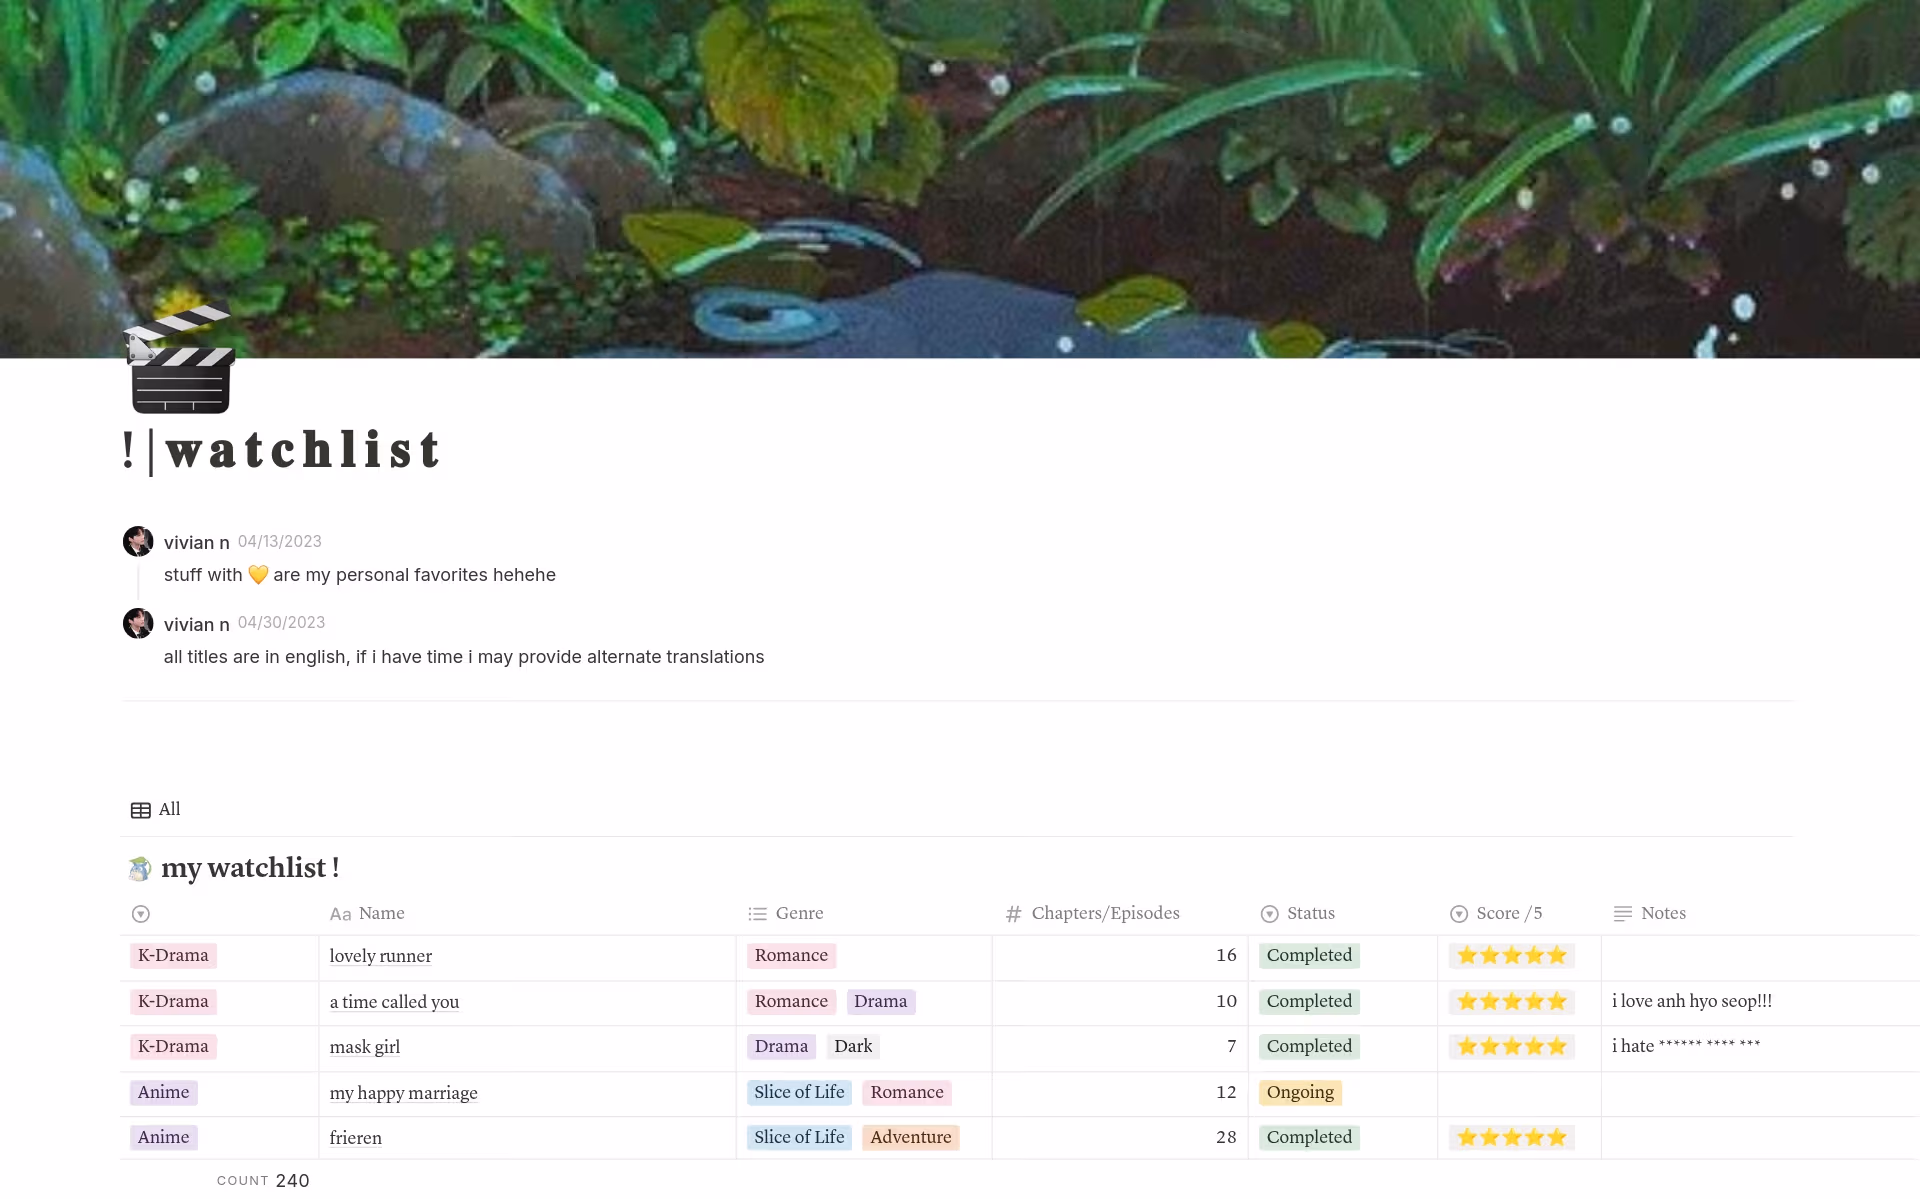Click the Genre column list icon
1920x1199 pixels.
point(757,914)
